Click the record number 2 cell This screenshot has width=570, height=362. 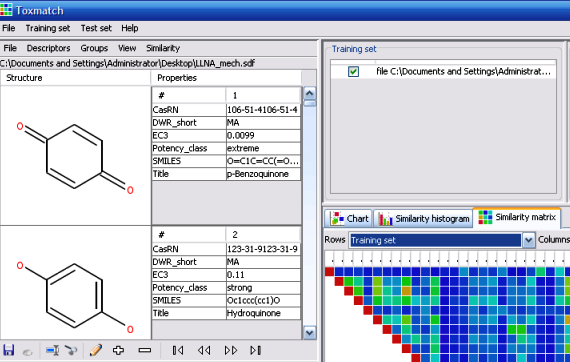pyautogui.click(x=263, y=235)
